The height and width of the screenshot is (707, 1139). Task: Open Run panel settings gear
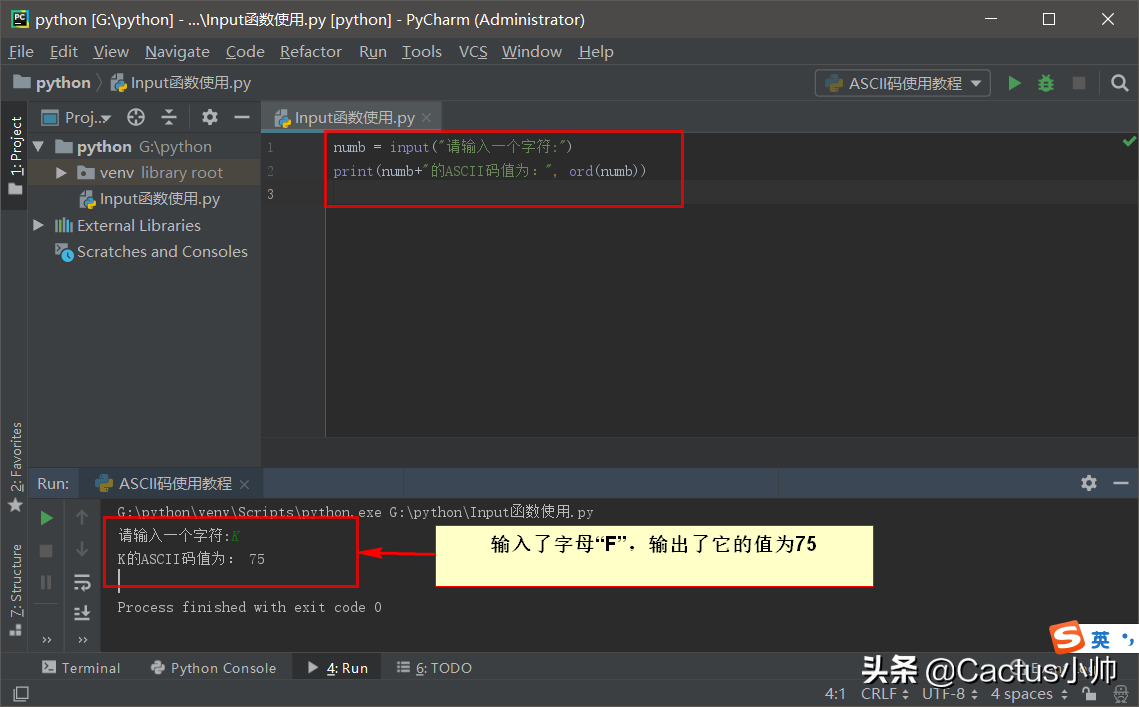(x=1089, y=483)
